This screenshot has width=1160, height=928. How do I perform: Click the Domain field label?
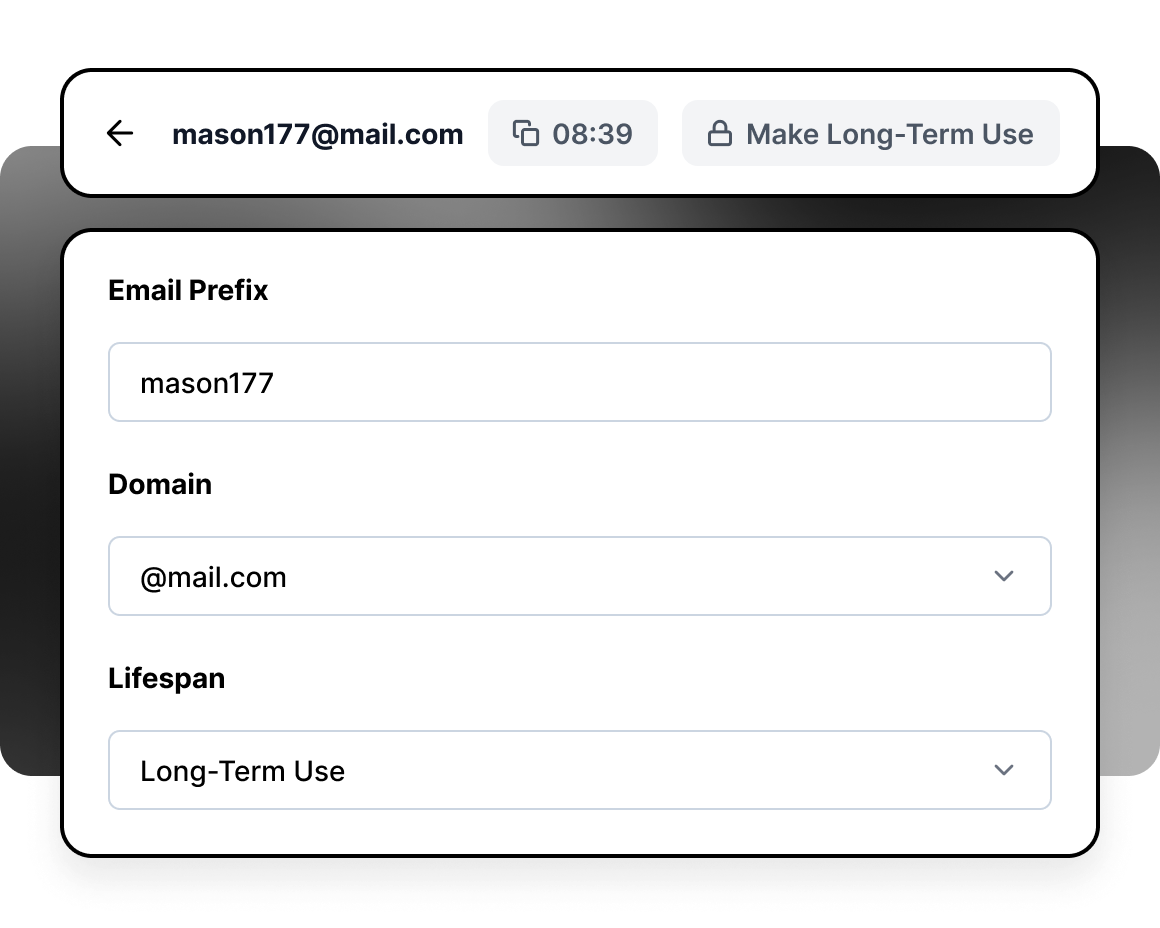coord(160,484)
